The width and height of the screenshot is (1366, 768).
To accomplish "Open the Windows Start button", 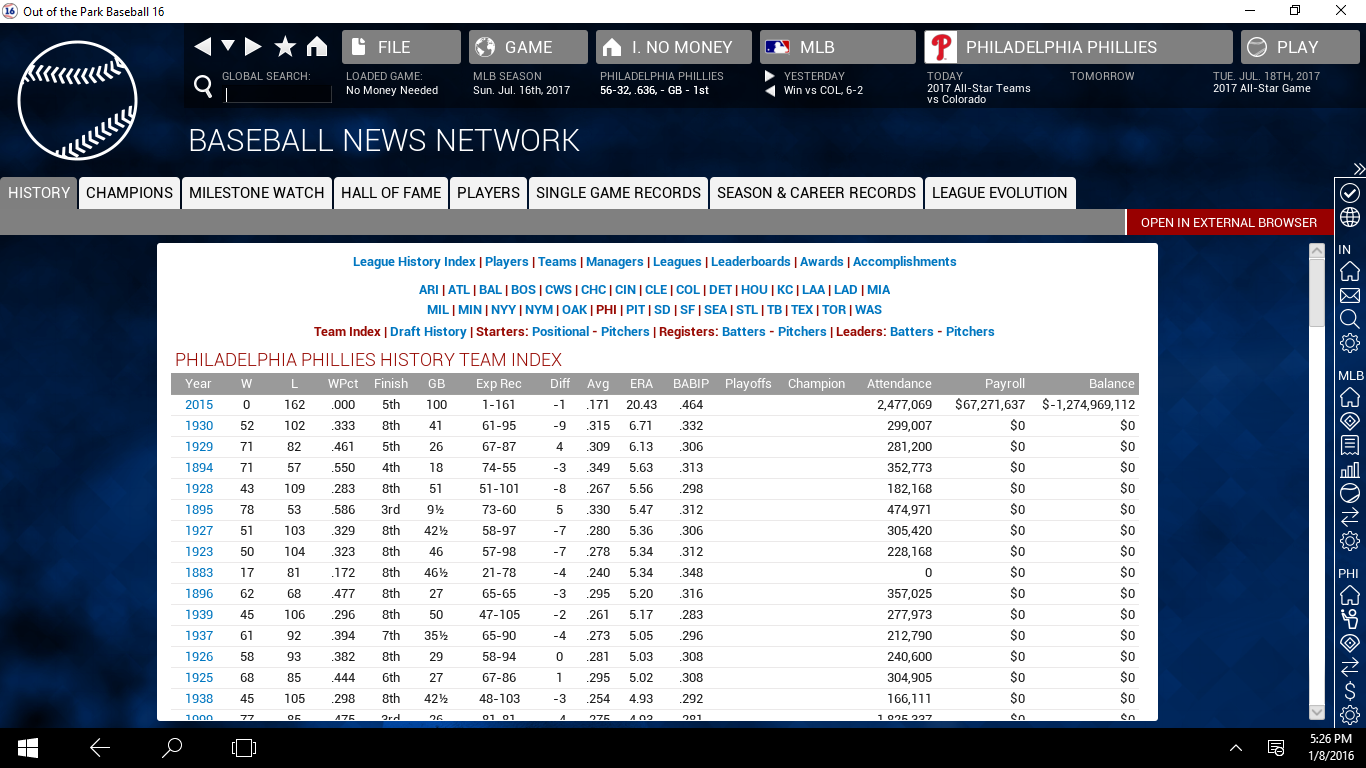I will click(x=27, y=747).
